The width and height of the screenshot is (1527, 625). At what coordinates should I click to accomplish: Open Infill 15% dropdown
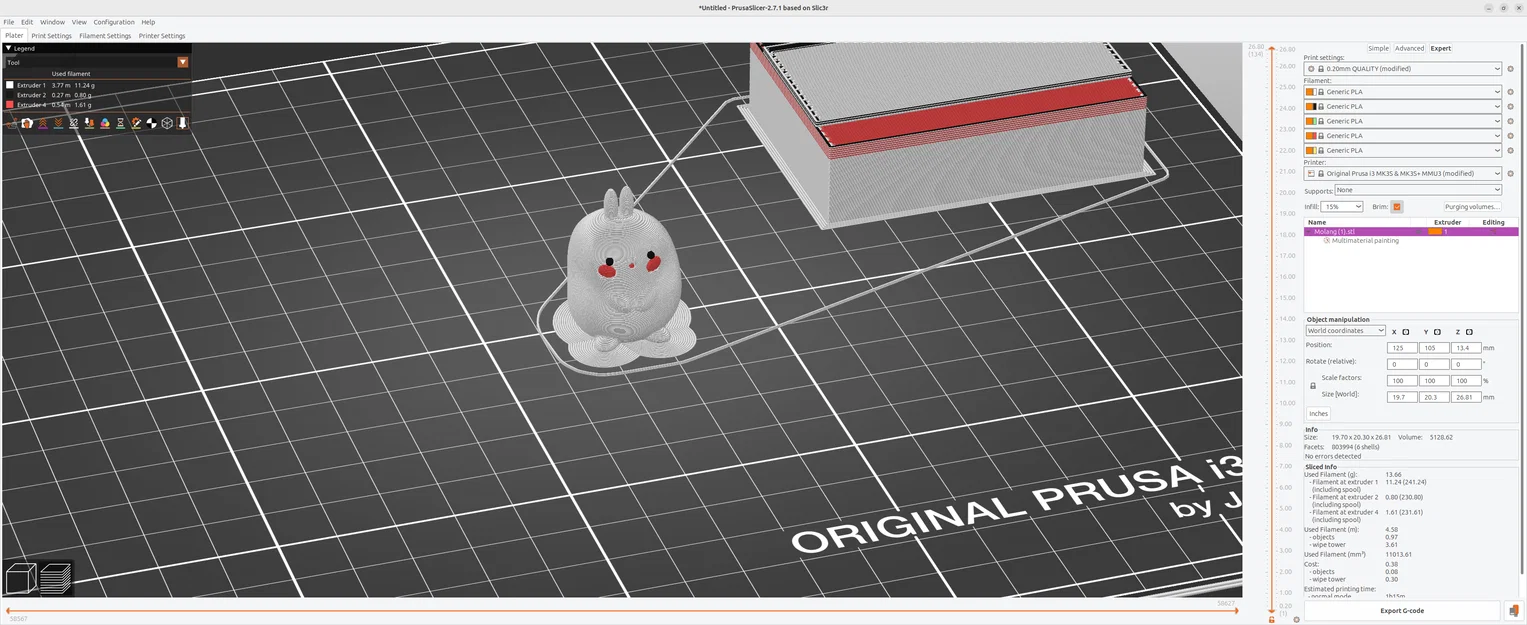click(x=1342, y=206)
